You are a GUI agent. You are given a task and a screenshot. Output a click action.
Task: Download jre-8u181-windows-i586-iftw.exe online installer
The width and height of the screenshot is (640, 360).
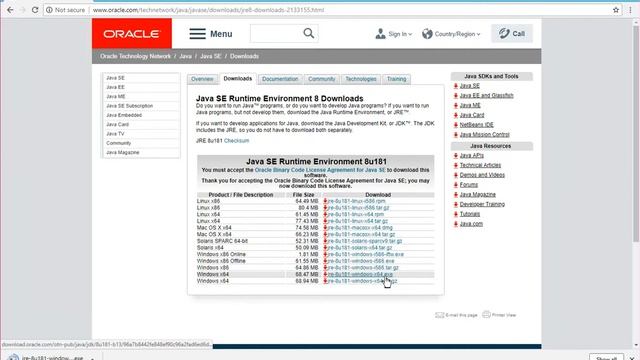tap(366, 254)
